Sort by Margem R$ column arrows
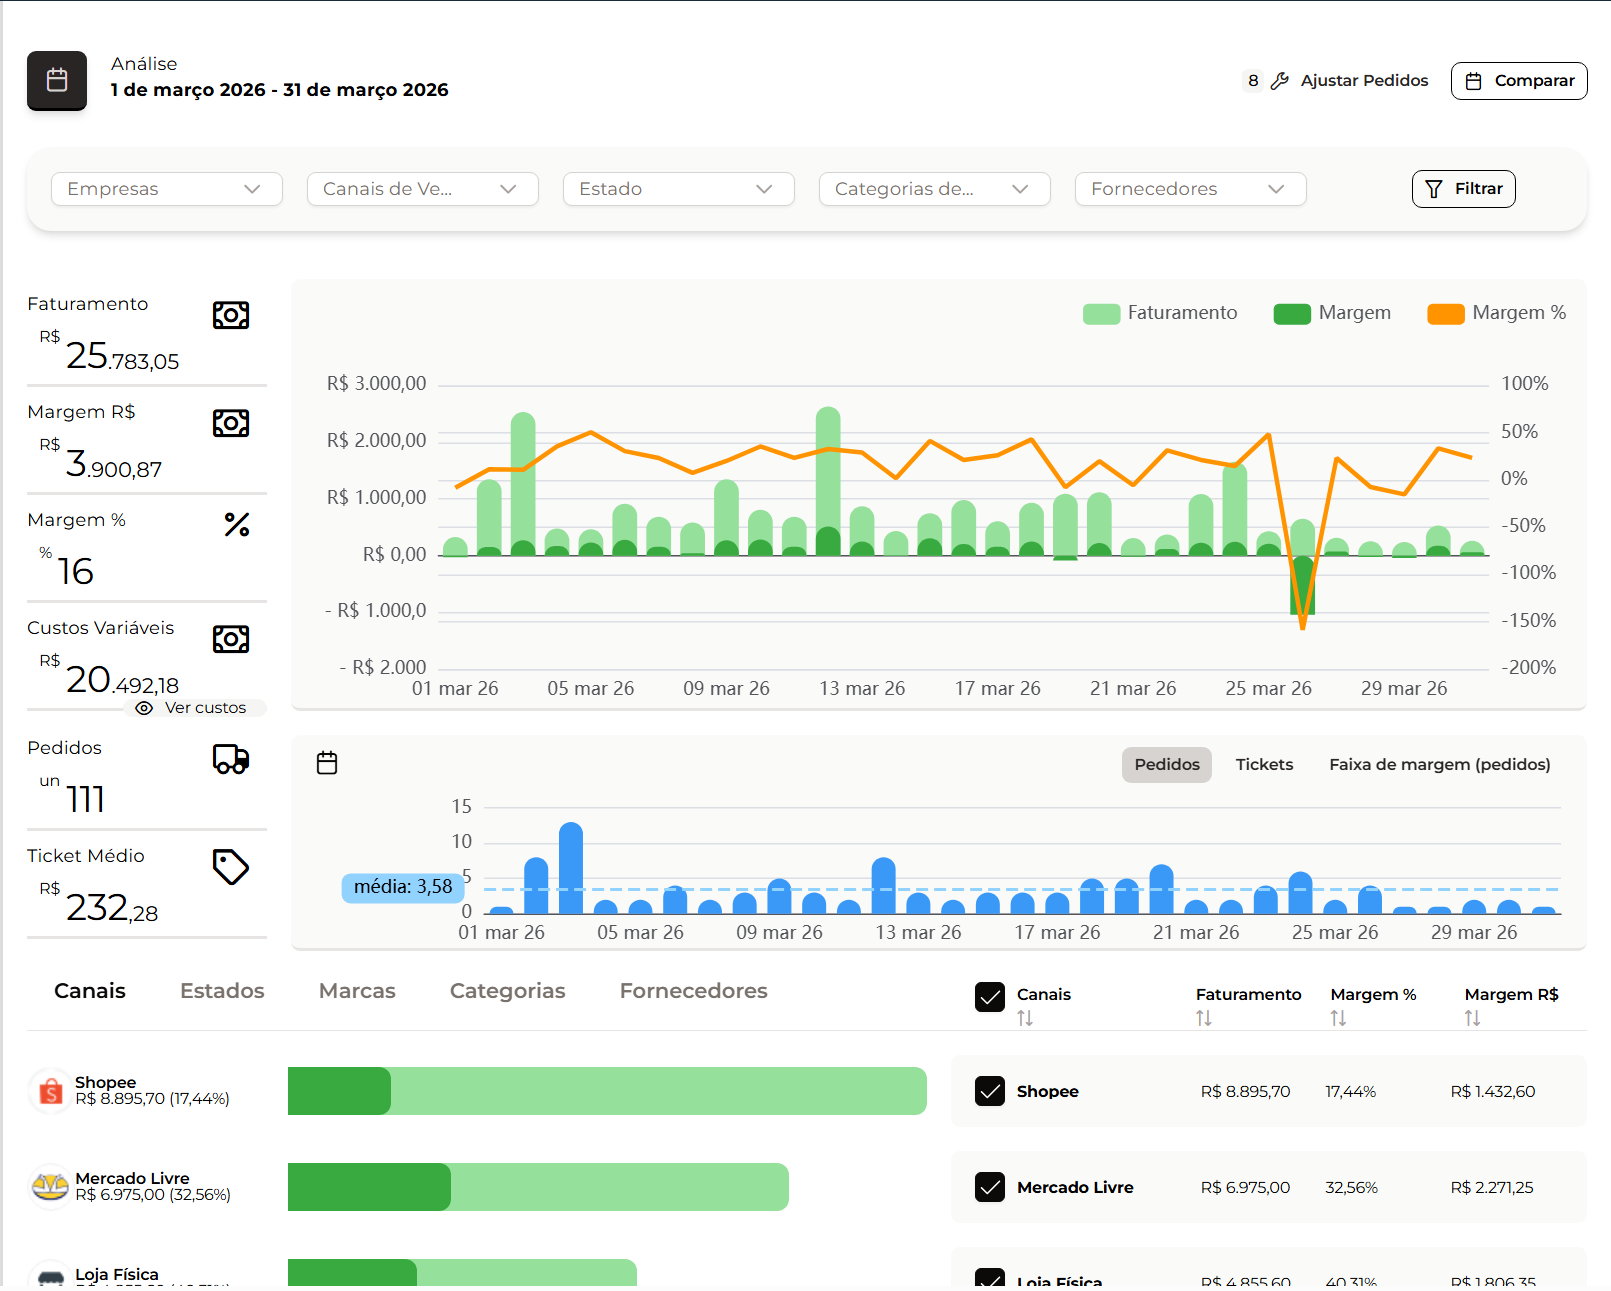 [1473, 1018]
